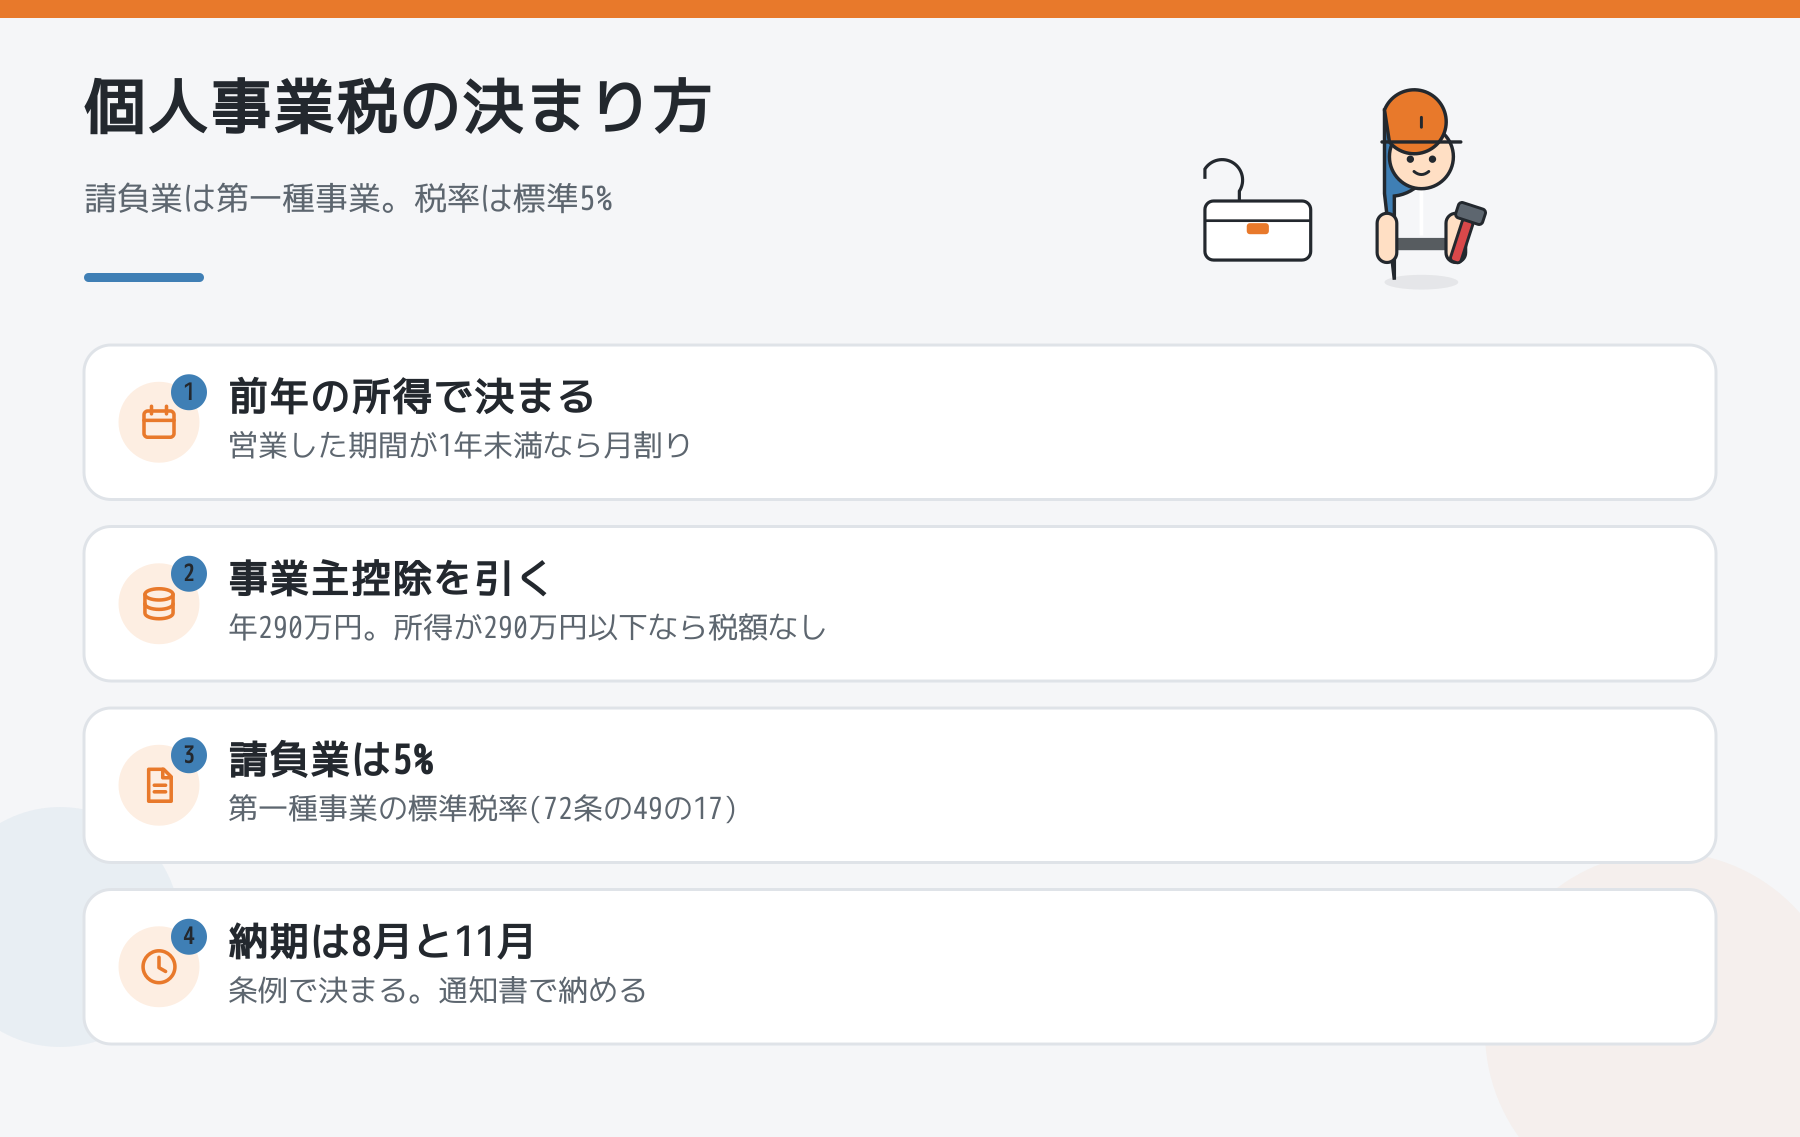
Task: Select the heading 前年の所得で決まる
Action: click(412, 397)
